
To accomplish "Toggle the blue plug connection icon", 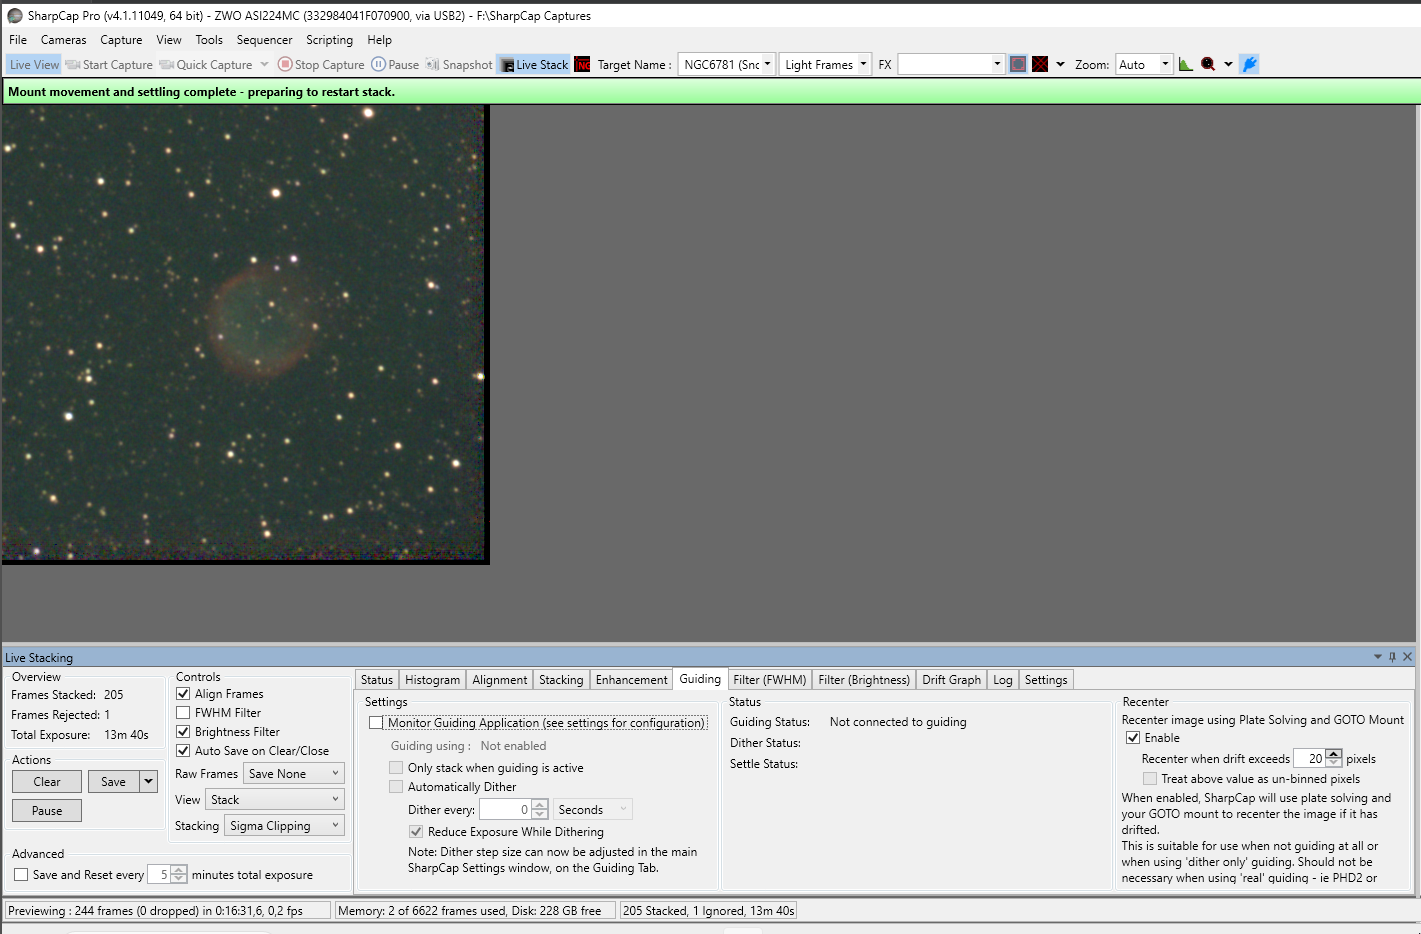I will pyautogui.click(x=1249, y=64).
